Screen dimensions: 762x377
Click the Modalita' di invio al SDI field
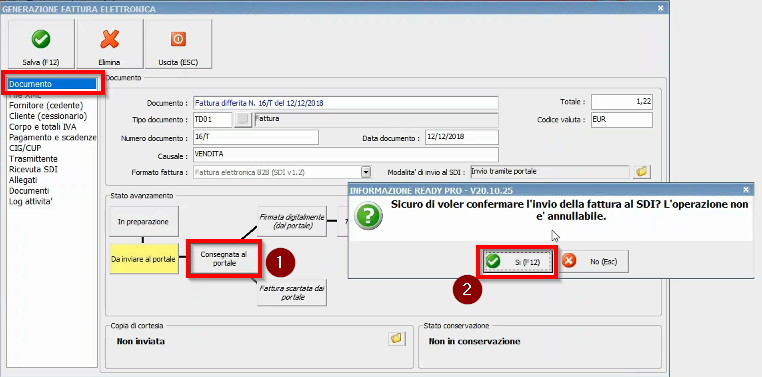point(551,171)
